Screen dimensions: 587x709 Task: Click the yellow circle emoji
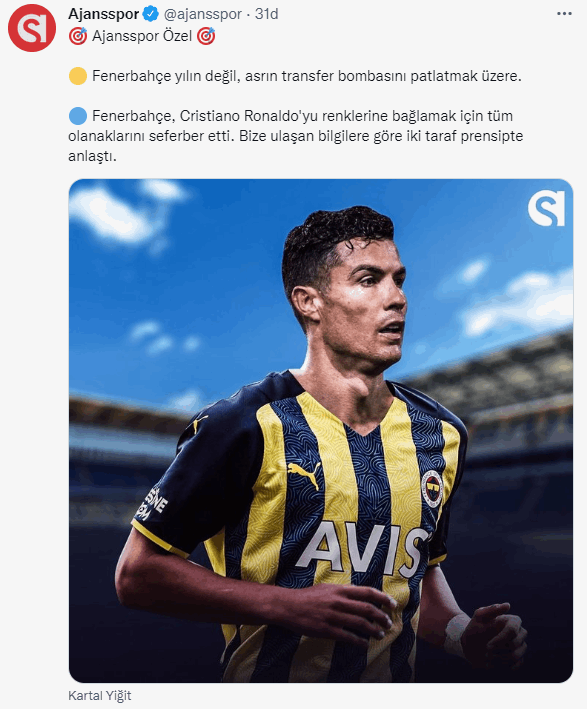(78, 76)
